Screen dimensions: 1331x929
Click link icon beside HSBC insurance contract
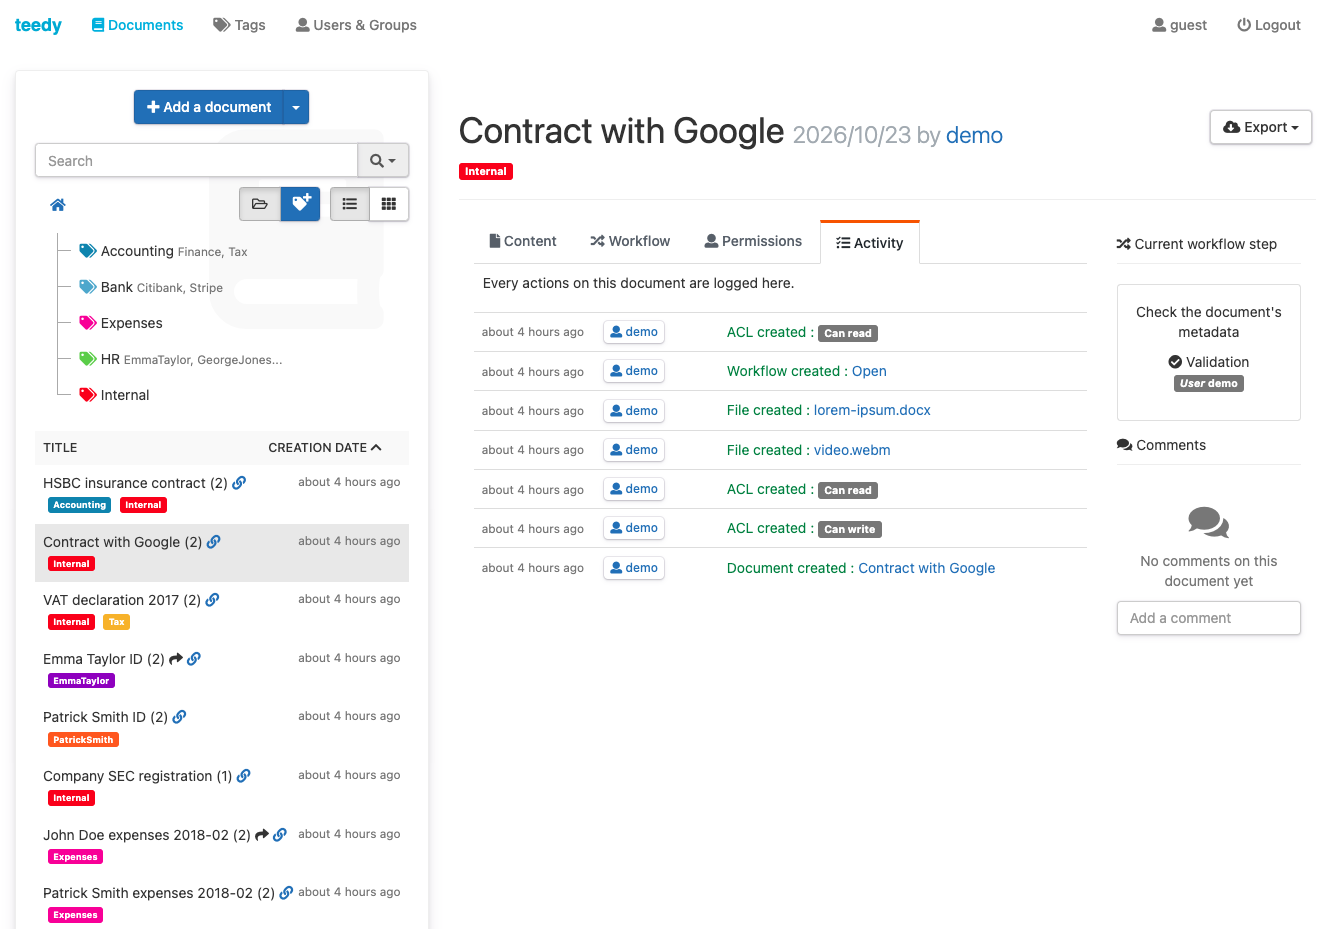coord(239,483)
